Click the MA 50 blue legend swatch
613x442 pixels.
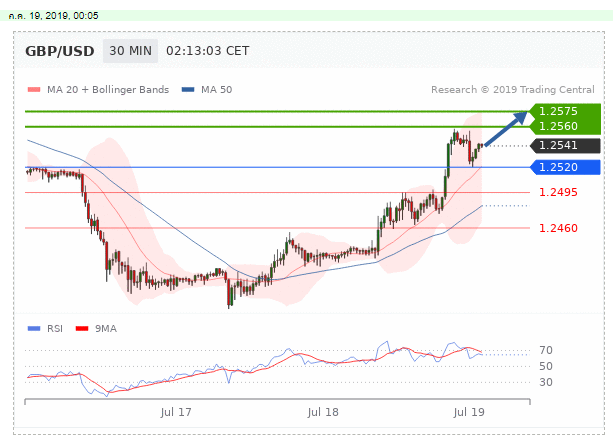pos(188,89)
